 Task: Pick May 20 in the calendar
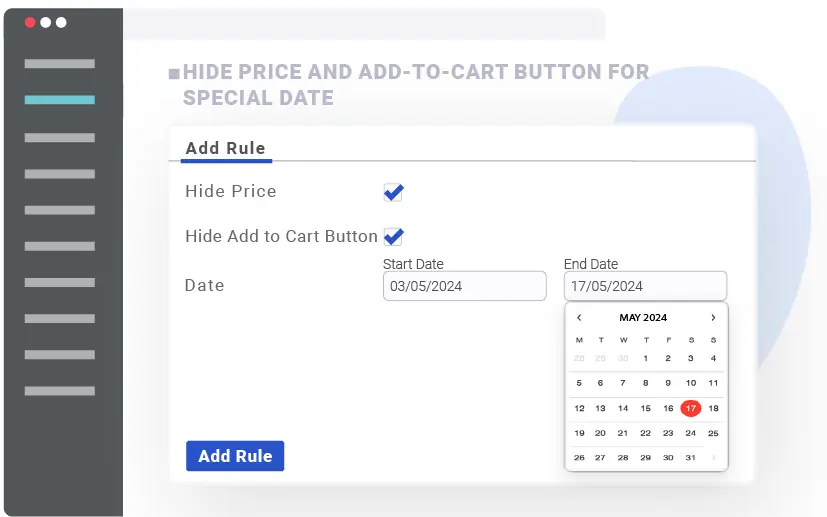click(600, 433)
